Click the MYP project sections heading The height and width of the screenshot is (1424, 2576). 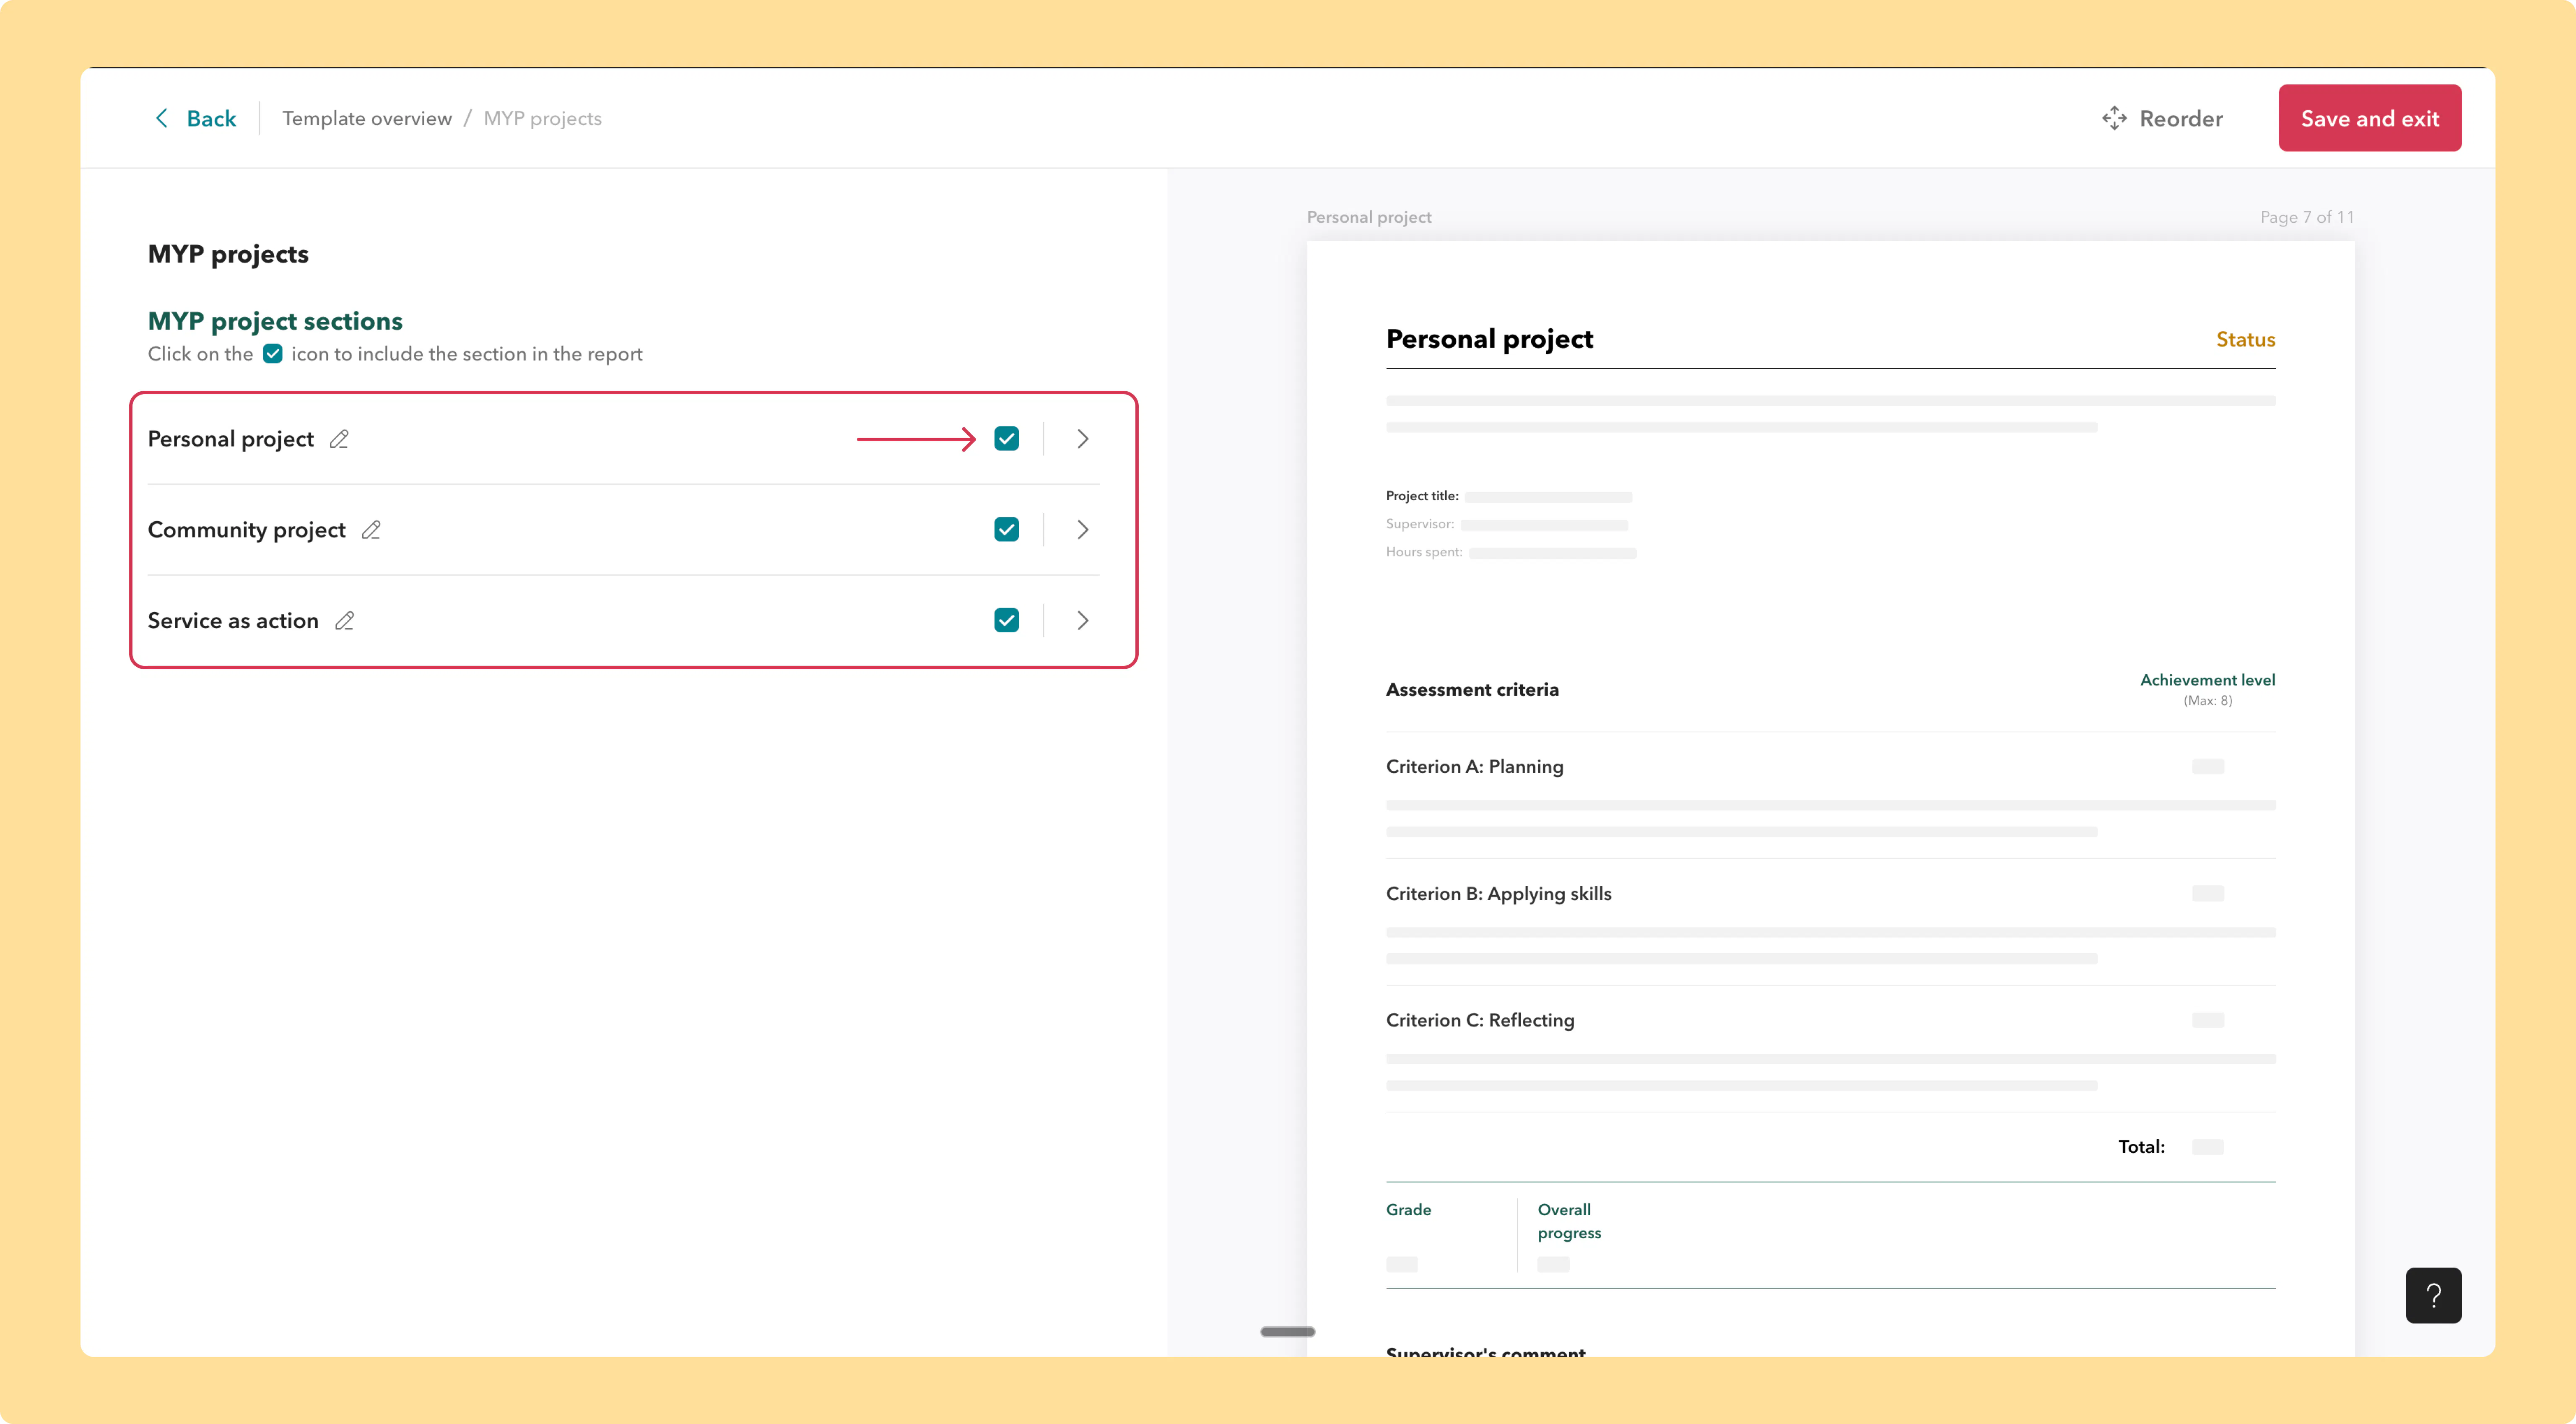[x=275, y=321]
